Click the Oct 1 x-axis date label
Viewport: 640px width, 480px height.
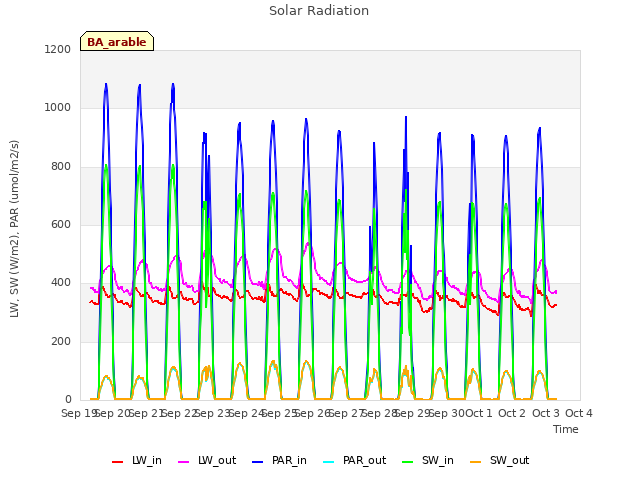478,413
